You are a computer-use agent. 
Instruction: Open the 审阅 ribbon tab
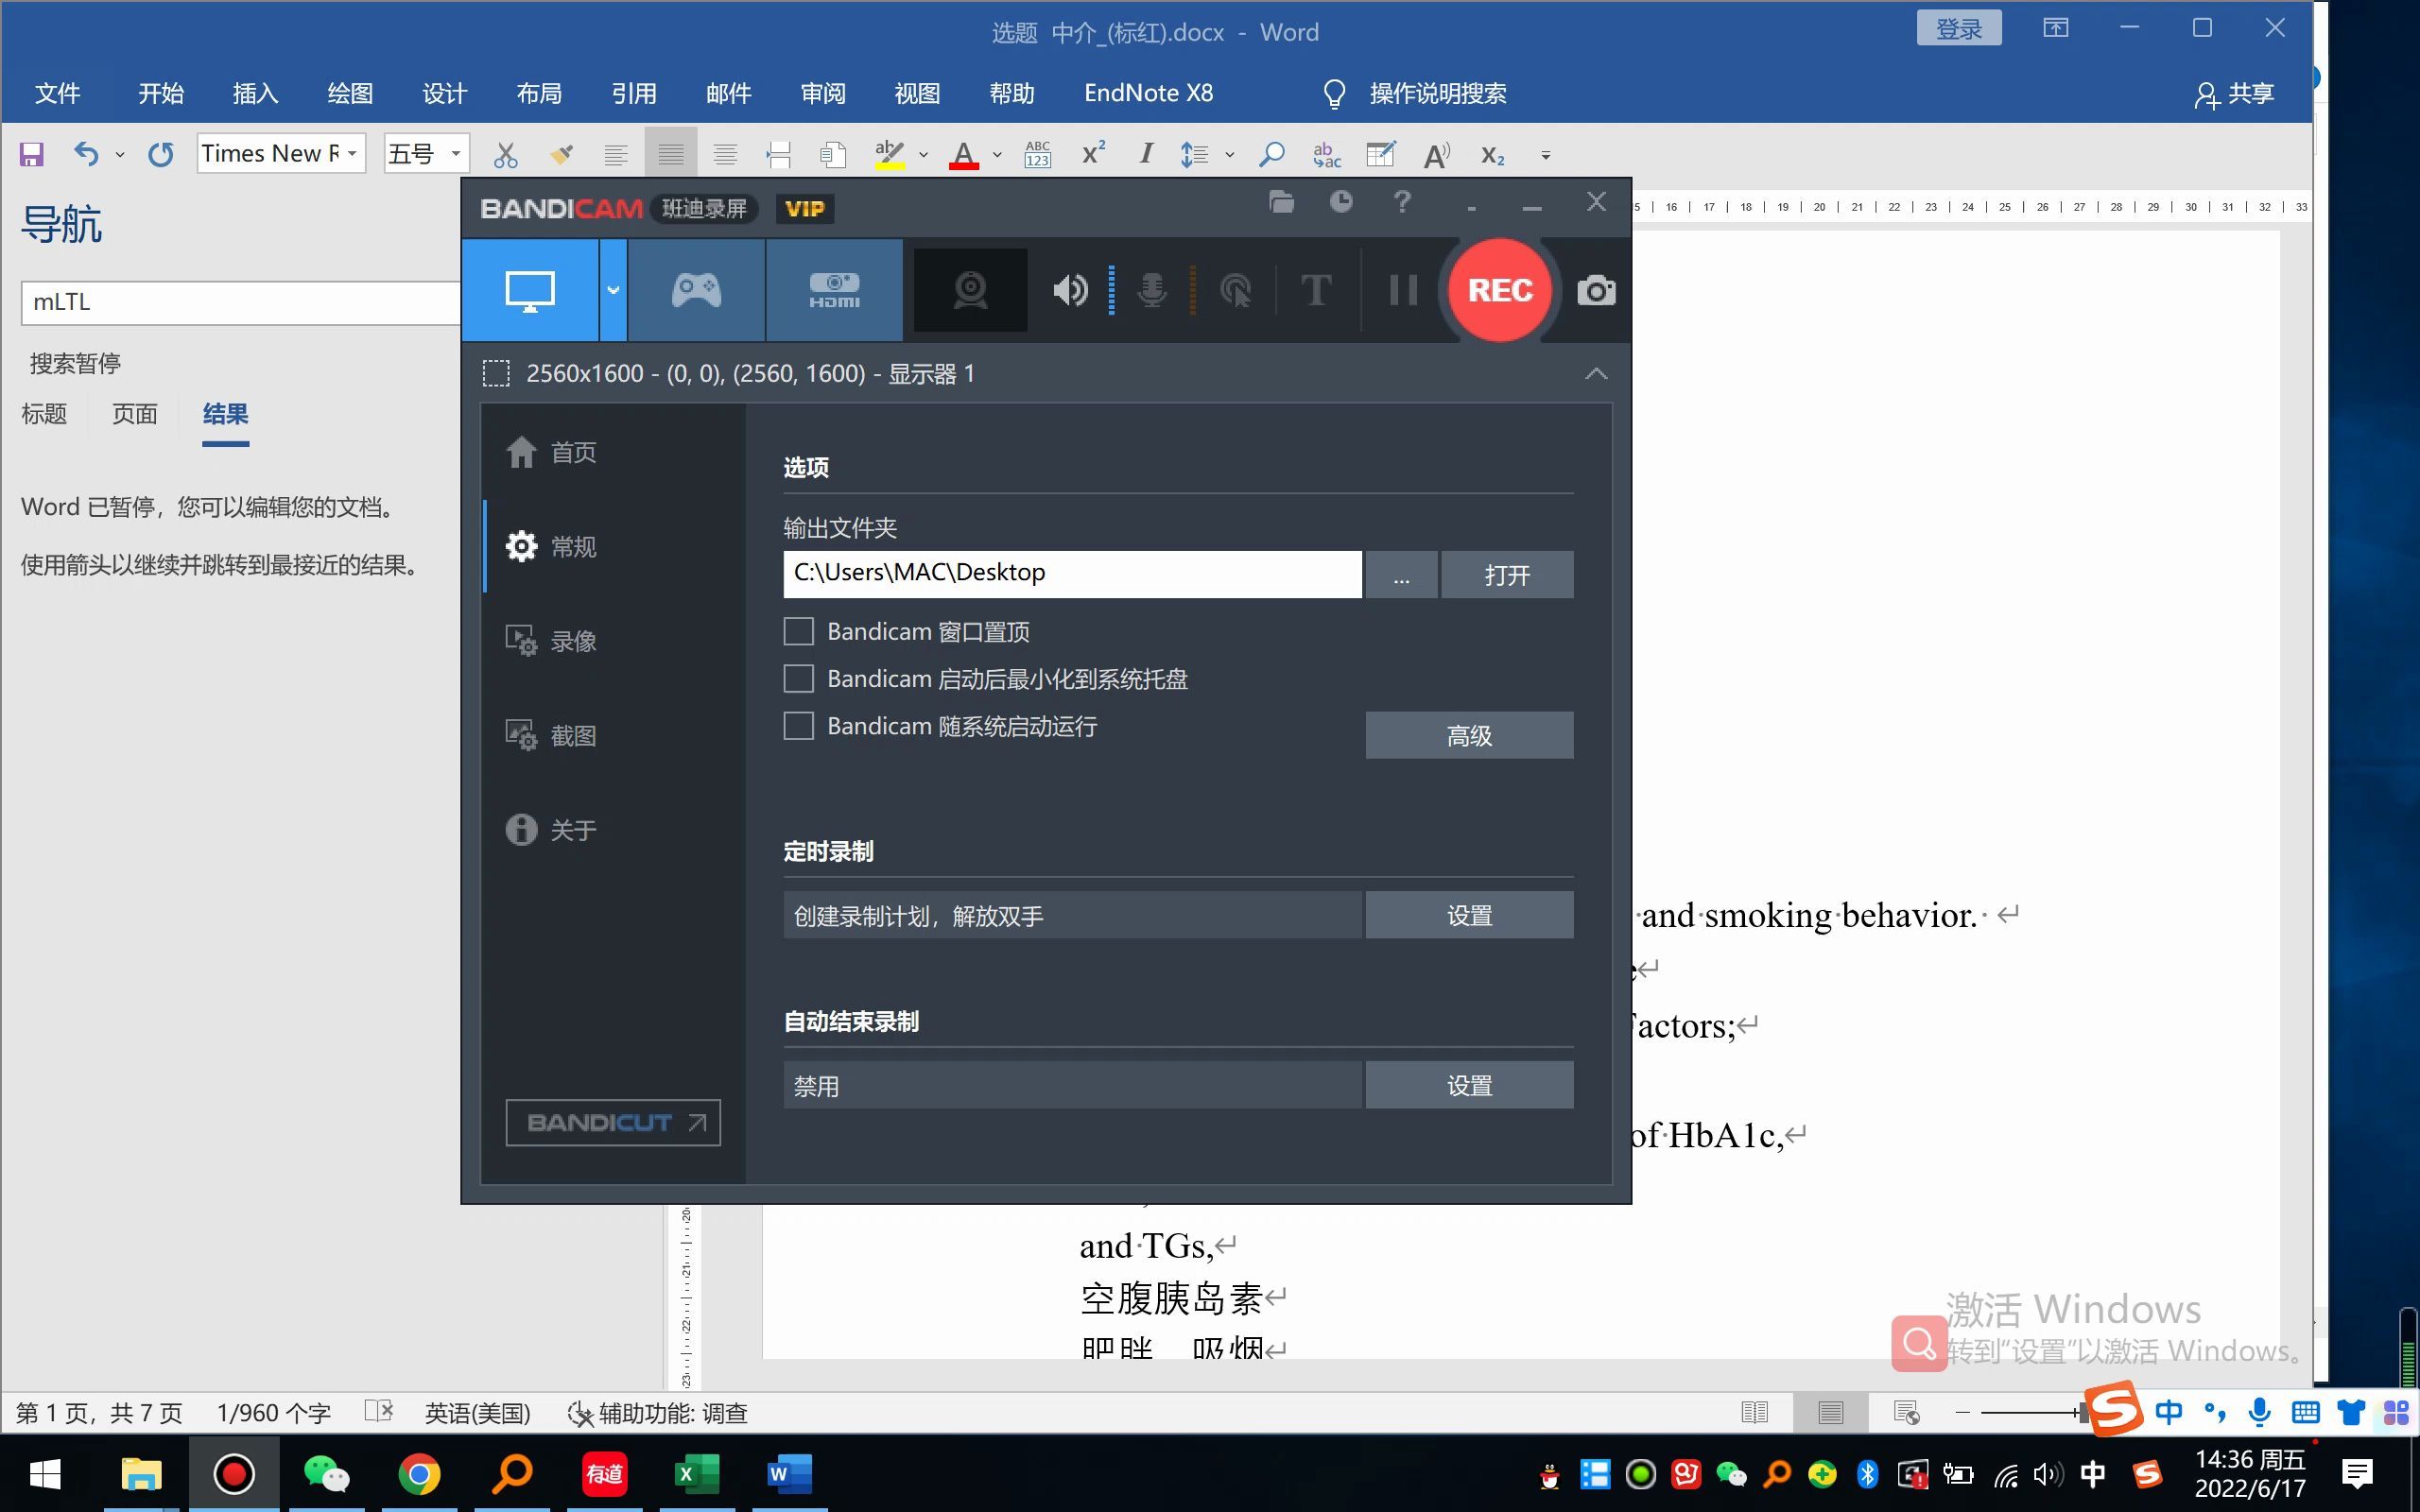tap(823, 93)
